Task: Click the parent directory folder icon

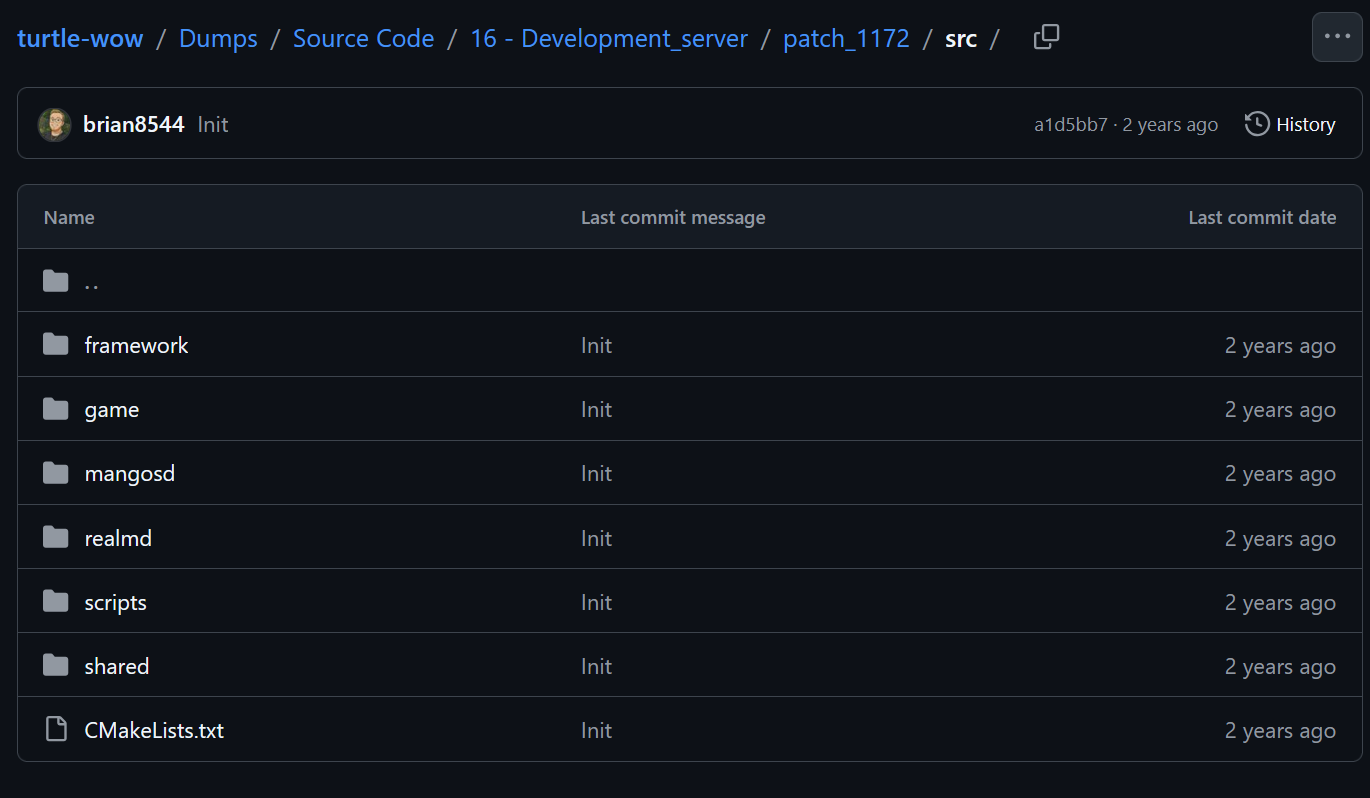Action: 56,281
